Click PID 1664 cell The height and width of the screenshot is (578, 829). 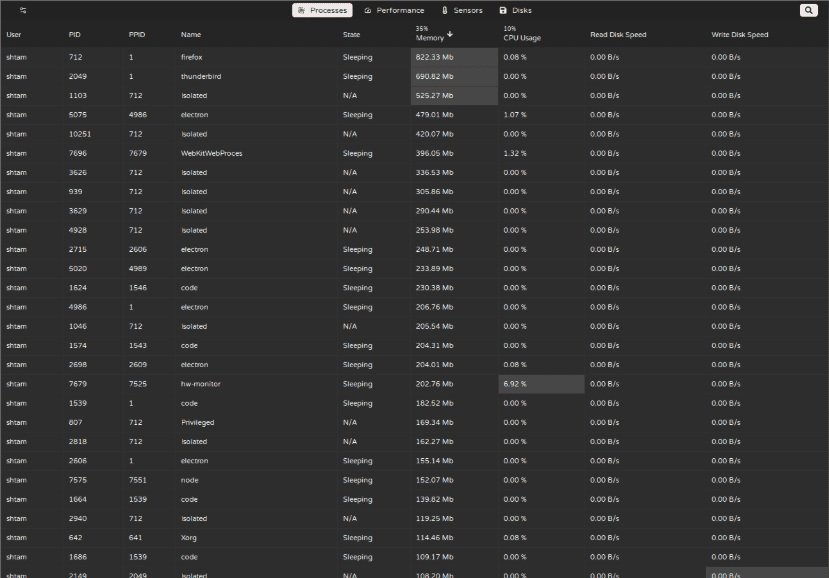click(78, 500)
